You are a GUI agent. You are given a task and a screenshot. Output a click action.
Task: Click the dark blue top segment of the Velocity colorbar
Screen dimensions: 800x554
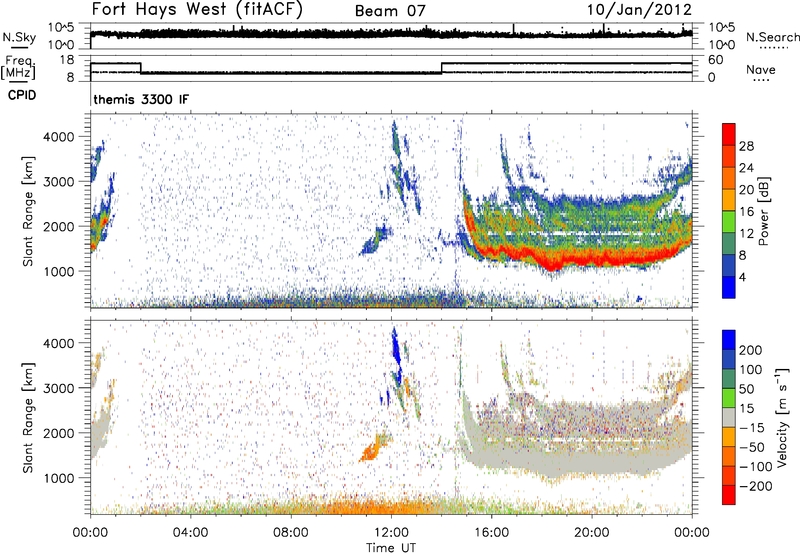729,340
